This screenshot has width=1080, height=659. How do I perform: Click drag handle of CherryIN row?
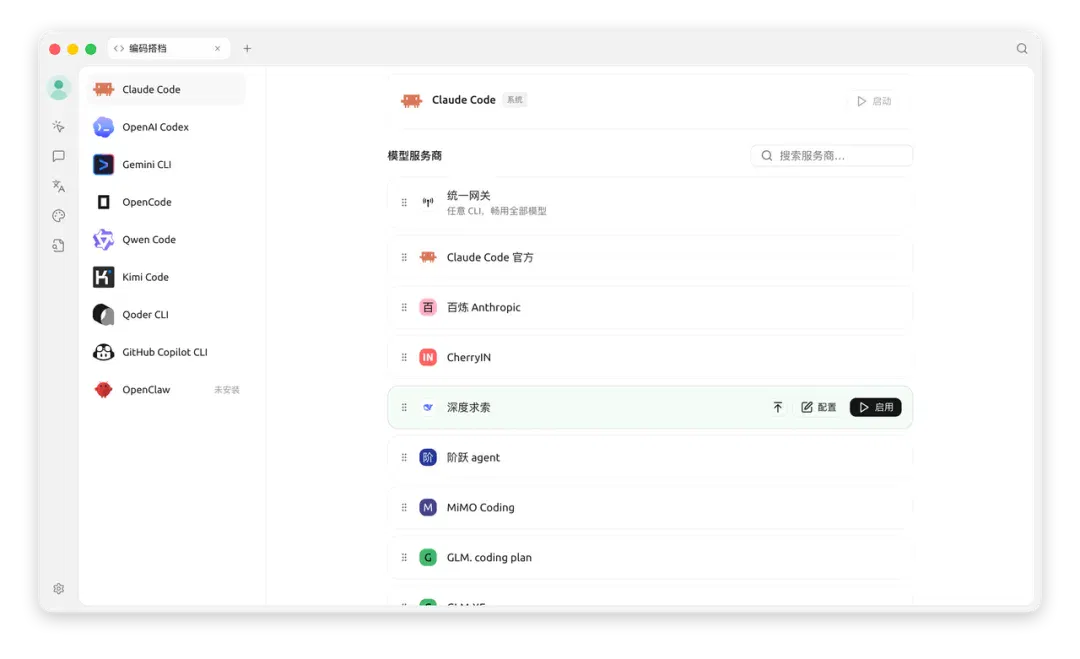[x=404, y=357]
